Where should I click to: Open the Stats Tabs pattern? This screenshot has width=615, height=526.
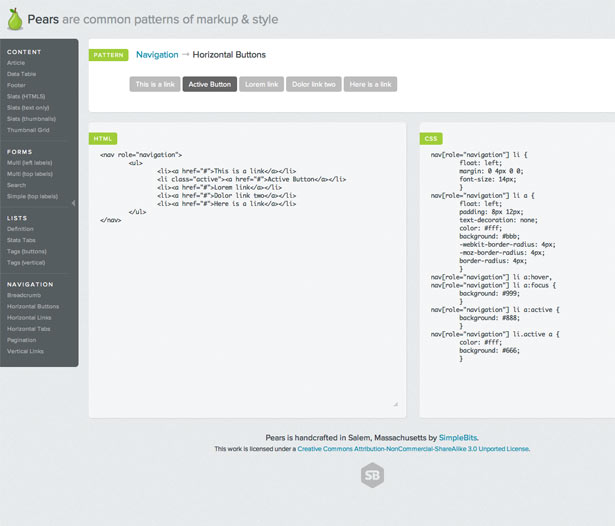[x=21, y=240]
